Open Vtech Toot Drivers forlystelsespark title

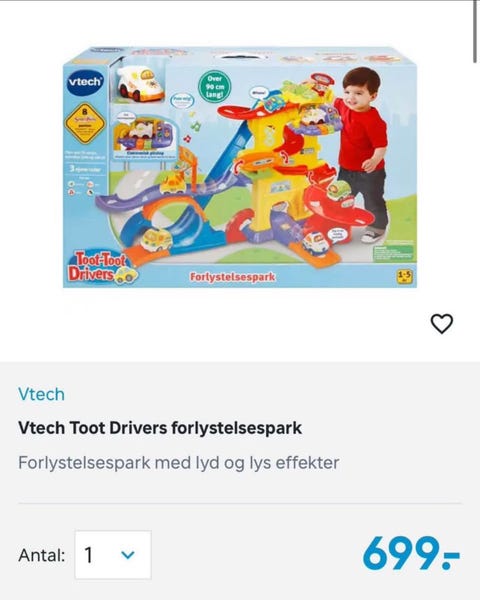[160, 428]
